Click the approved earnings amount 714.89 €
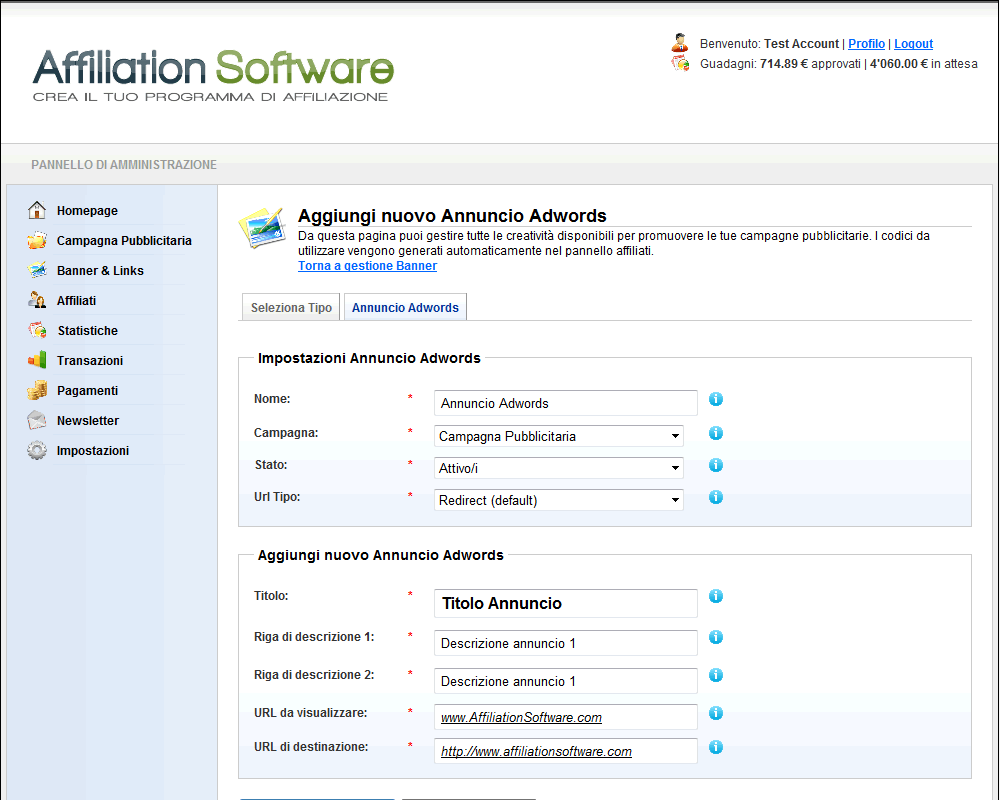Image resolution: width=1000 pixels, height=800 pixels. 784,64
